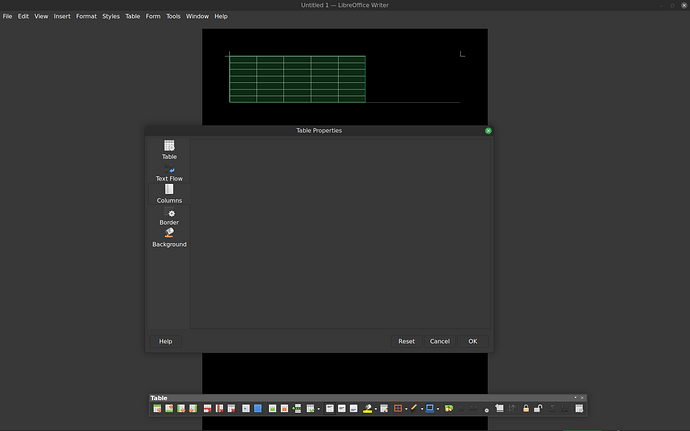Expand the Optimize Size dropdown arrow
Screen dimensions: 690x431
[319, 409]
